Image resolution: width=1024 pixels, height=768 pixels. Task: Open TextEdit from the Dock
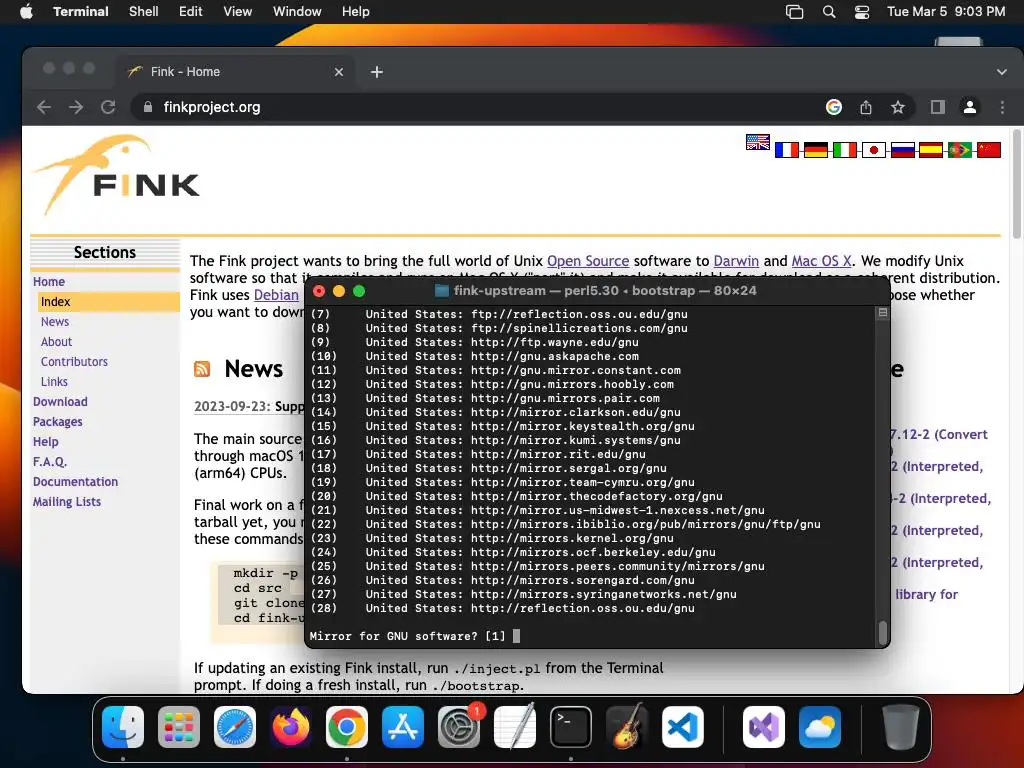click(x=515, y=727)
